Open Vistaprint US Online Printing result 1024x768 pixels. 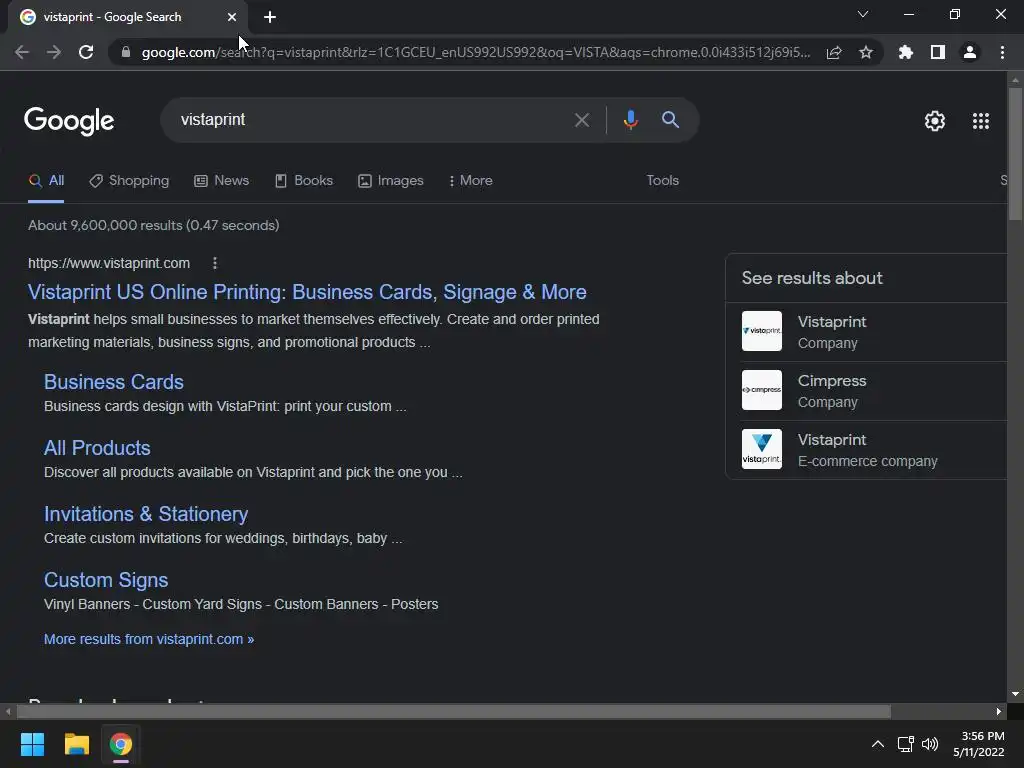307,292
